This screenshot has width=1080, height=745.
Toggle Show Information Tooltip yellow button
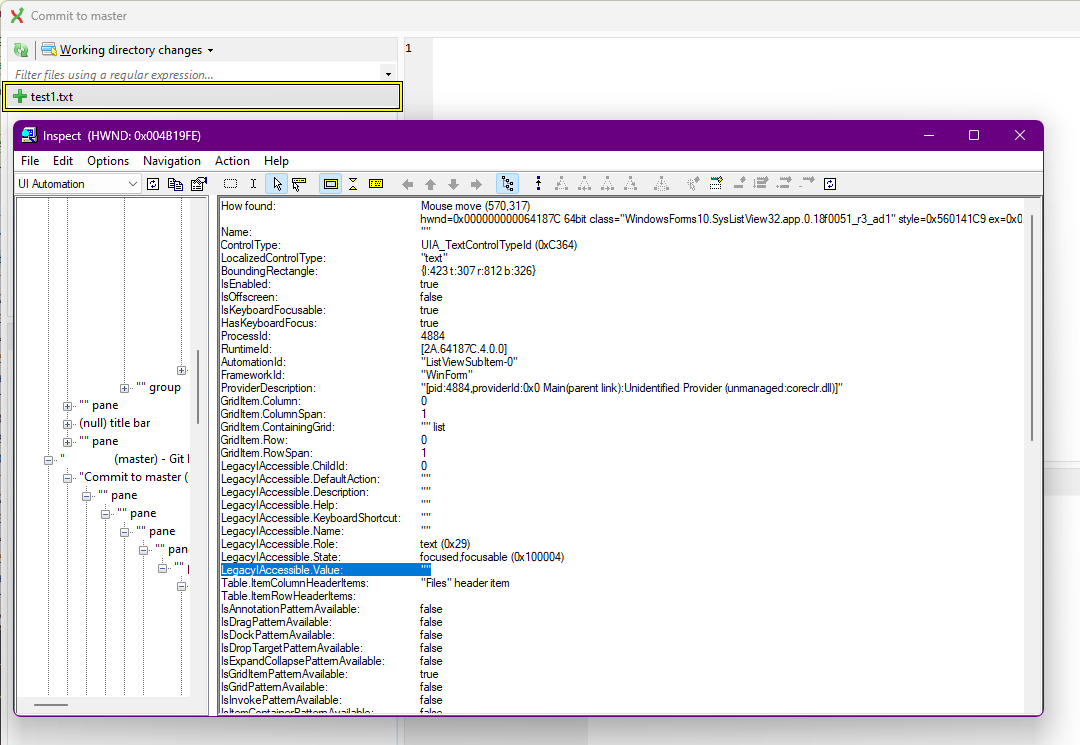[x=376, y=184]
